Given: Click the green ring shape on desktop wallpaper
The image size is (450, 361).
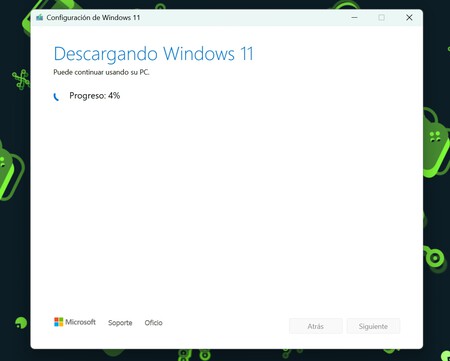Looking at the screenshot, I should 435,258.
